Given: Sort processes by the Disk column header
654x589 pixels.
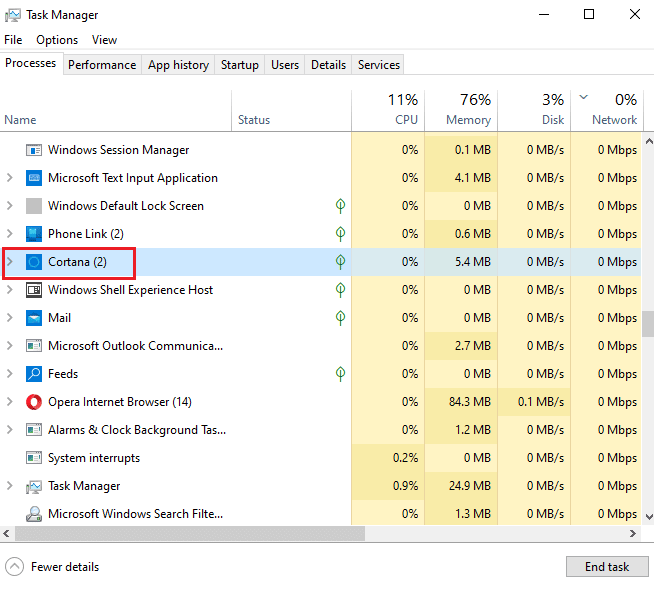Looking at the screenshot, I should [x=534, y=110].
